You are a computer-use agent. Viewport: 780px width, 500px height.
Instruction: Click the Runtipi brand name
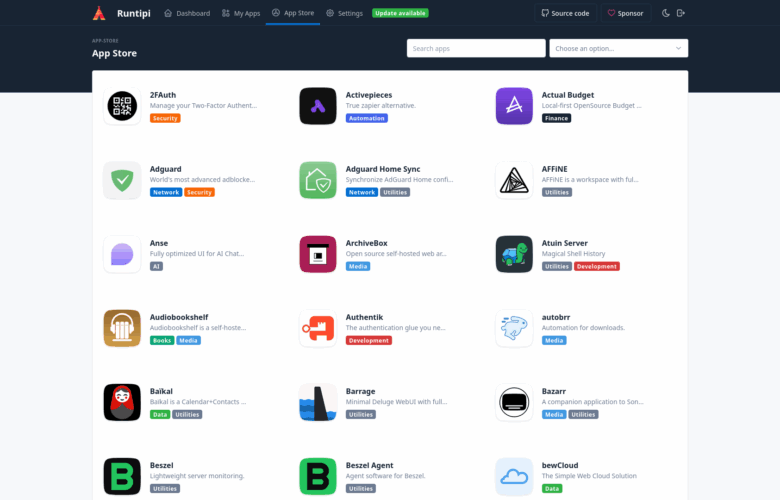pos(133,13)
